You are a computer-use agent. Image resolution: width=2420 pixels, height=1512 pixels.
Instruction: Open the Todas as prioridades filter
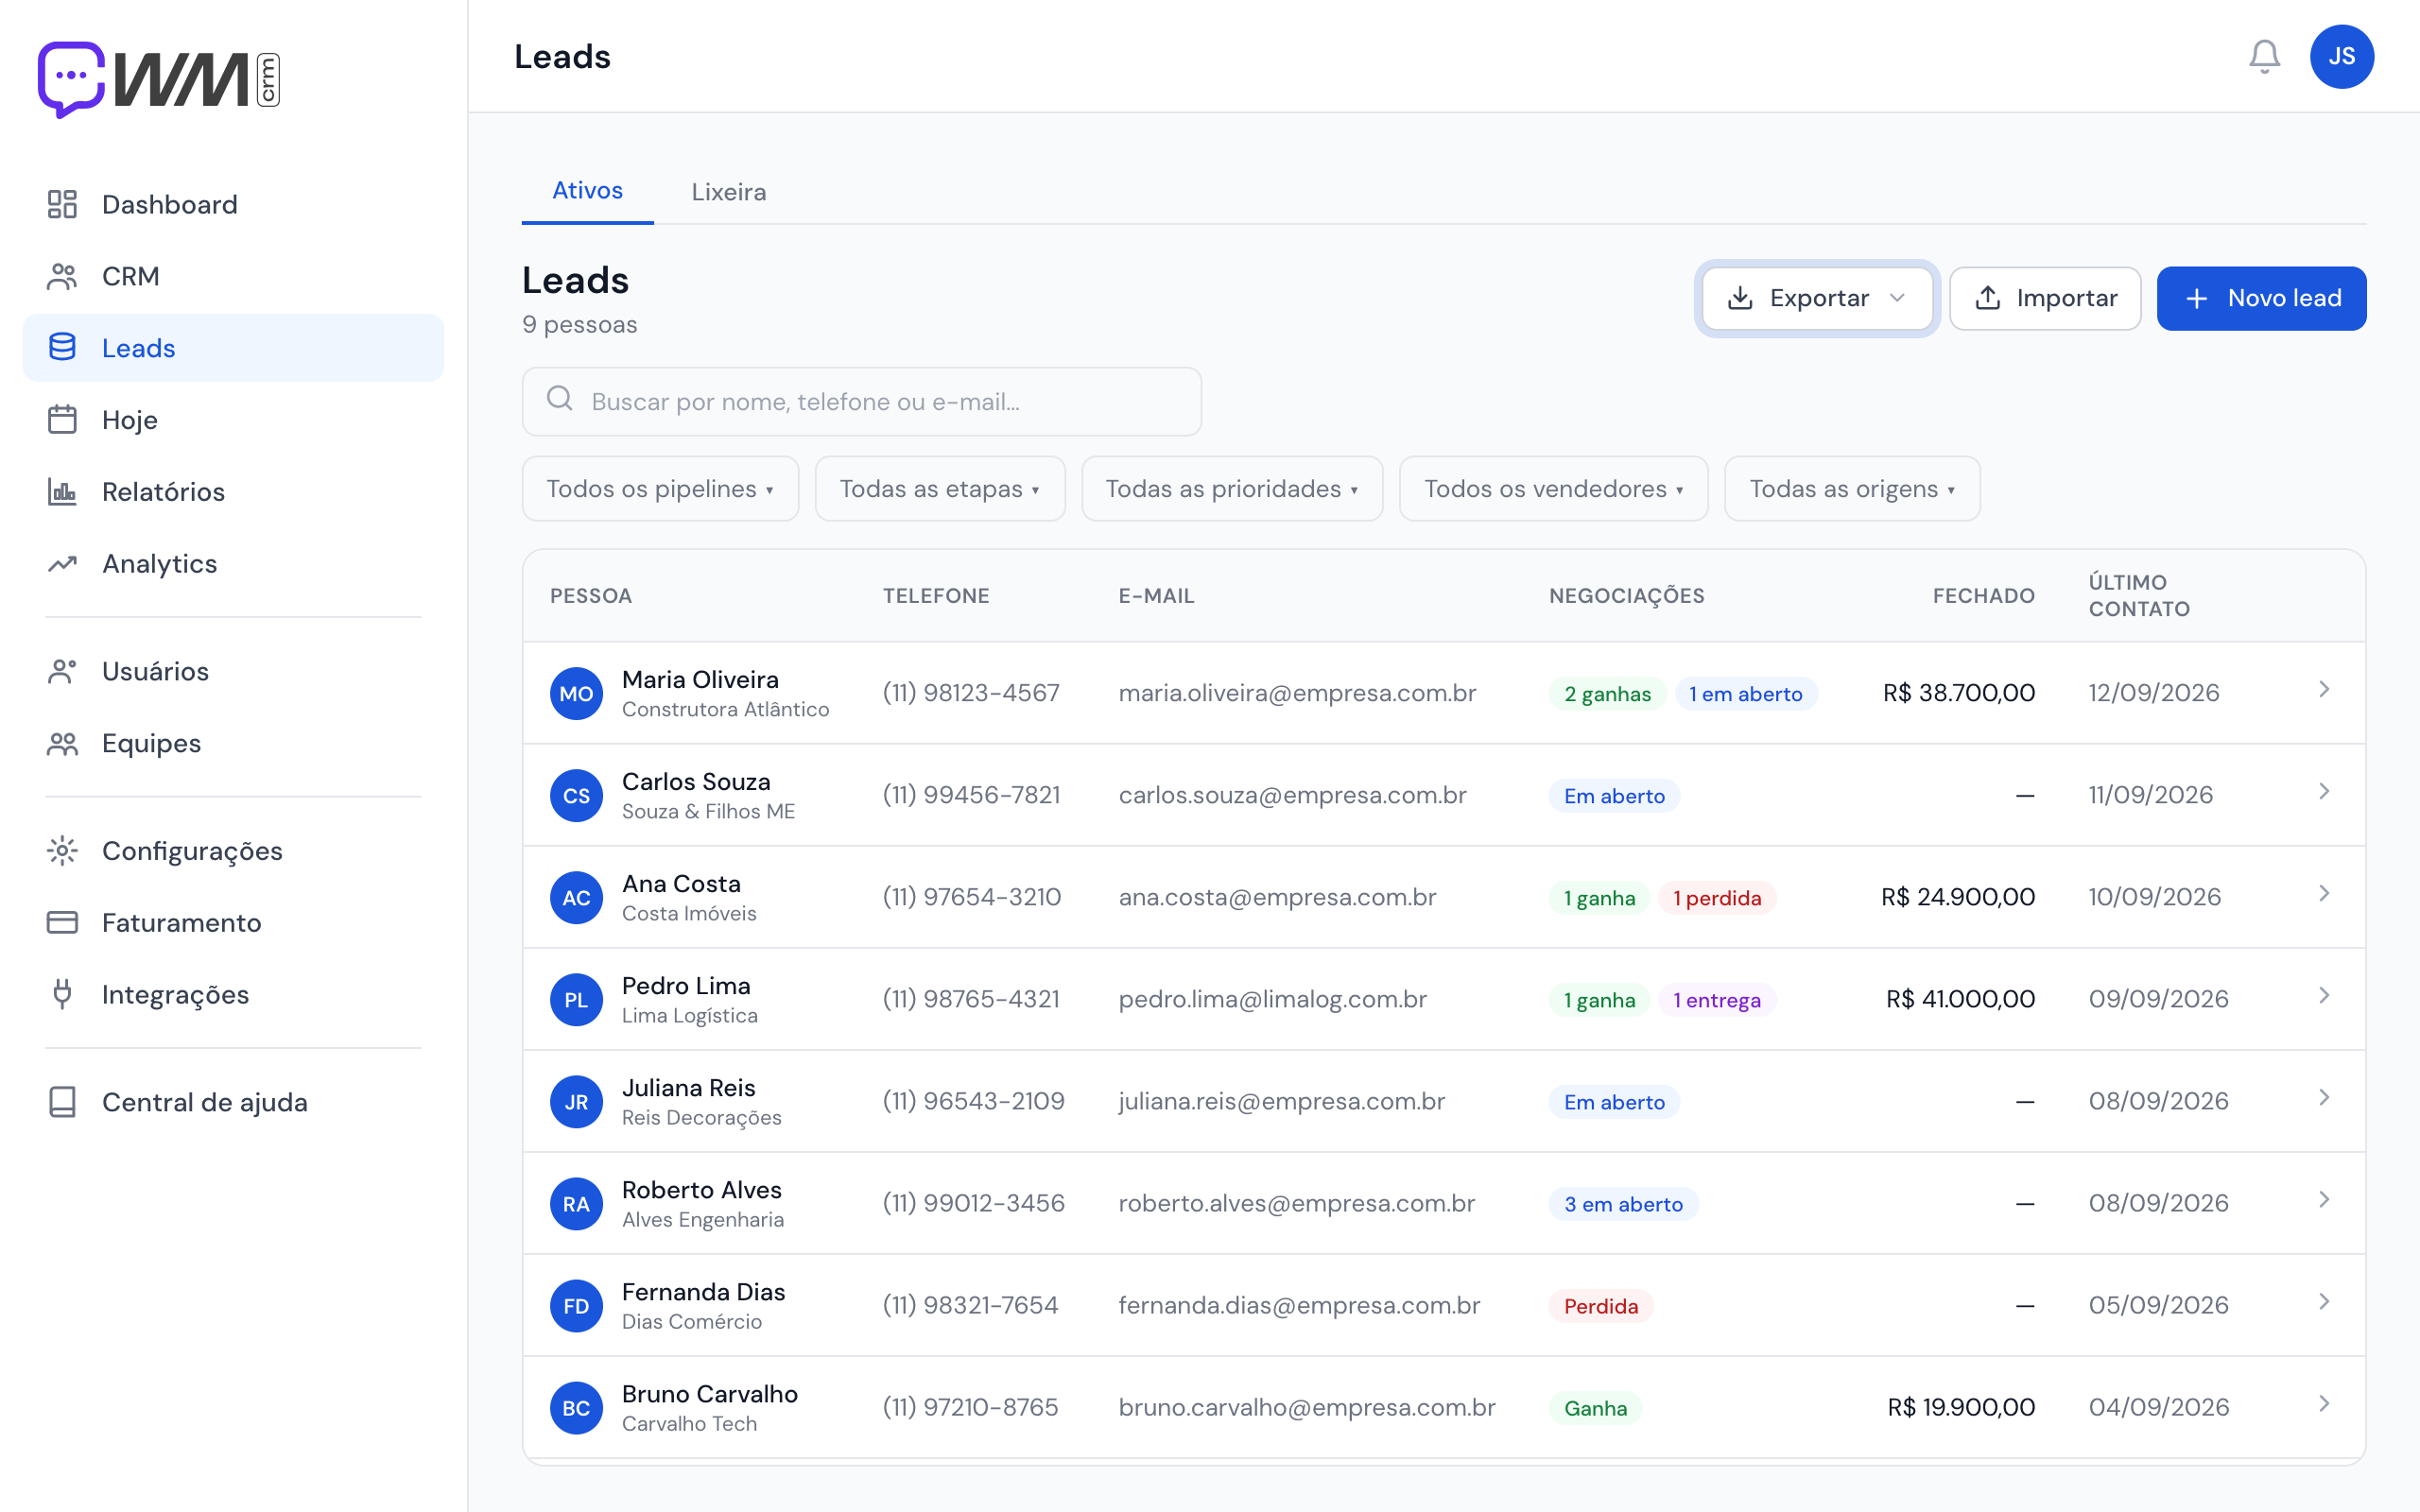1232,489
